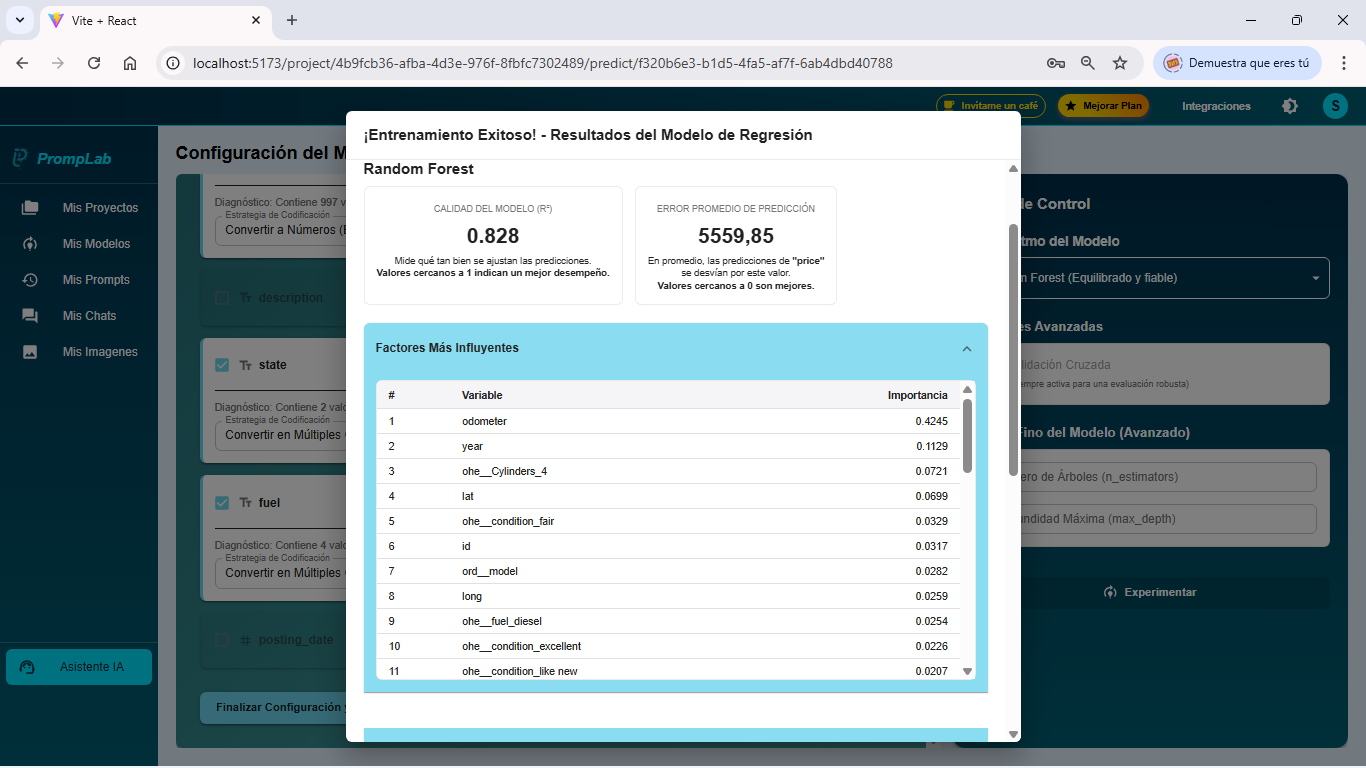Click the browser address bar URL

[x=543, y=63]
